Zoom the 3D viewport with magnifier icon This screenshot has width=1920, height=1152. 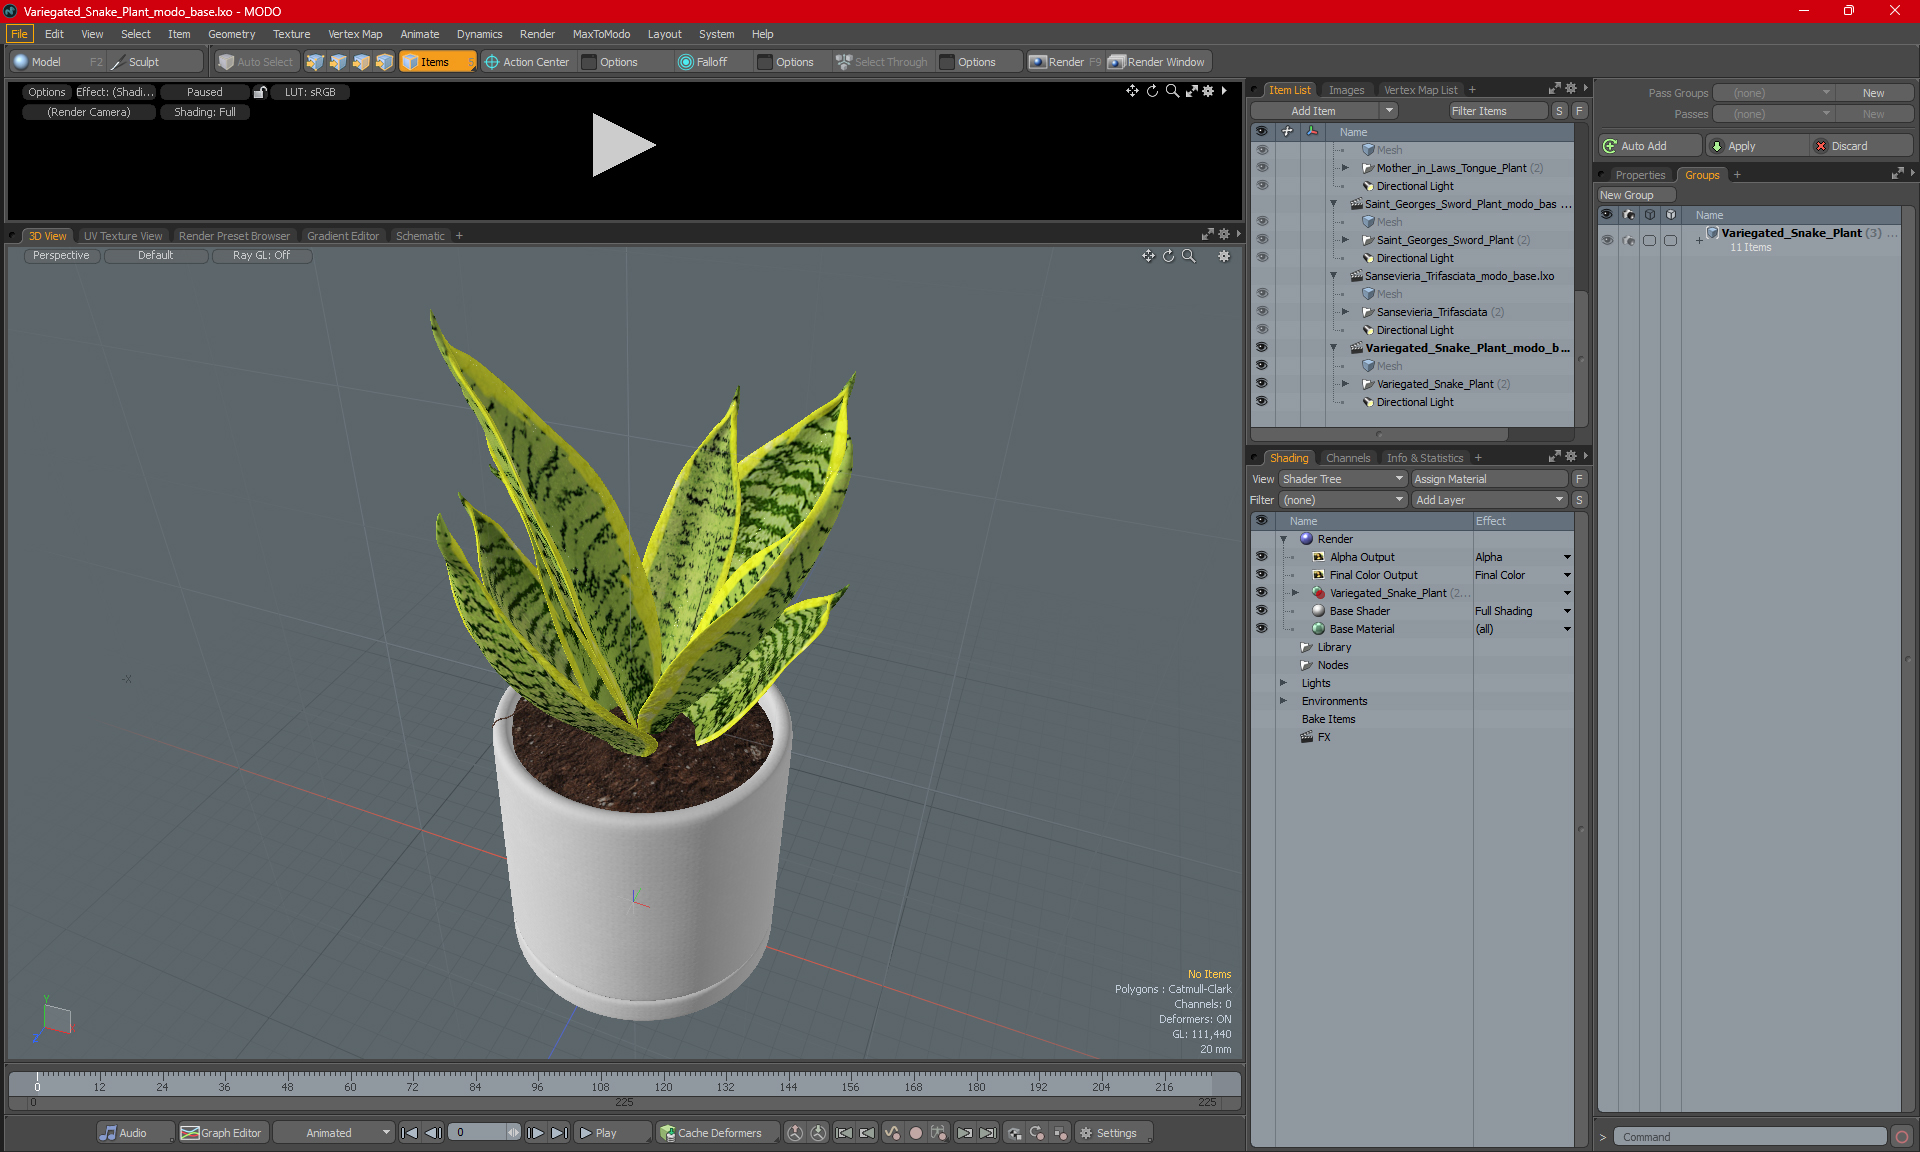pyautogui.click(x=1189, y=256)
